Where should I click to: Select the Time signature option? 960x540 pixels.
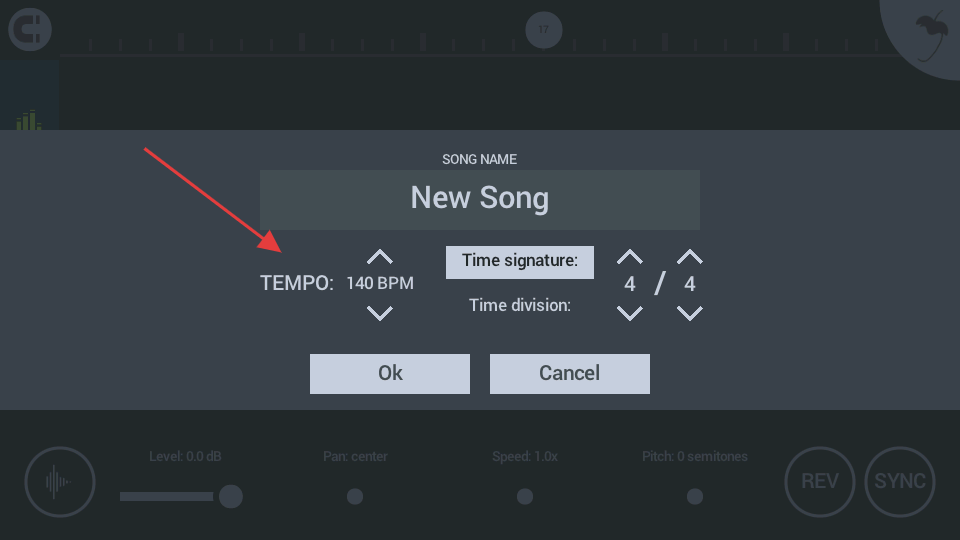[520, 262]
